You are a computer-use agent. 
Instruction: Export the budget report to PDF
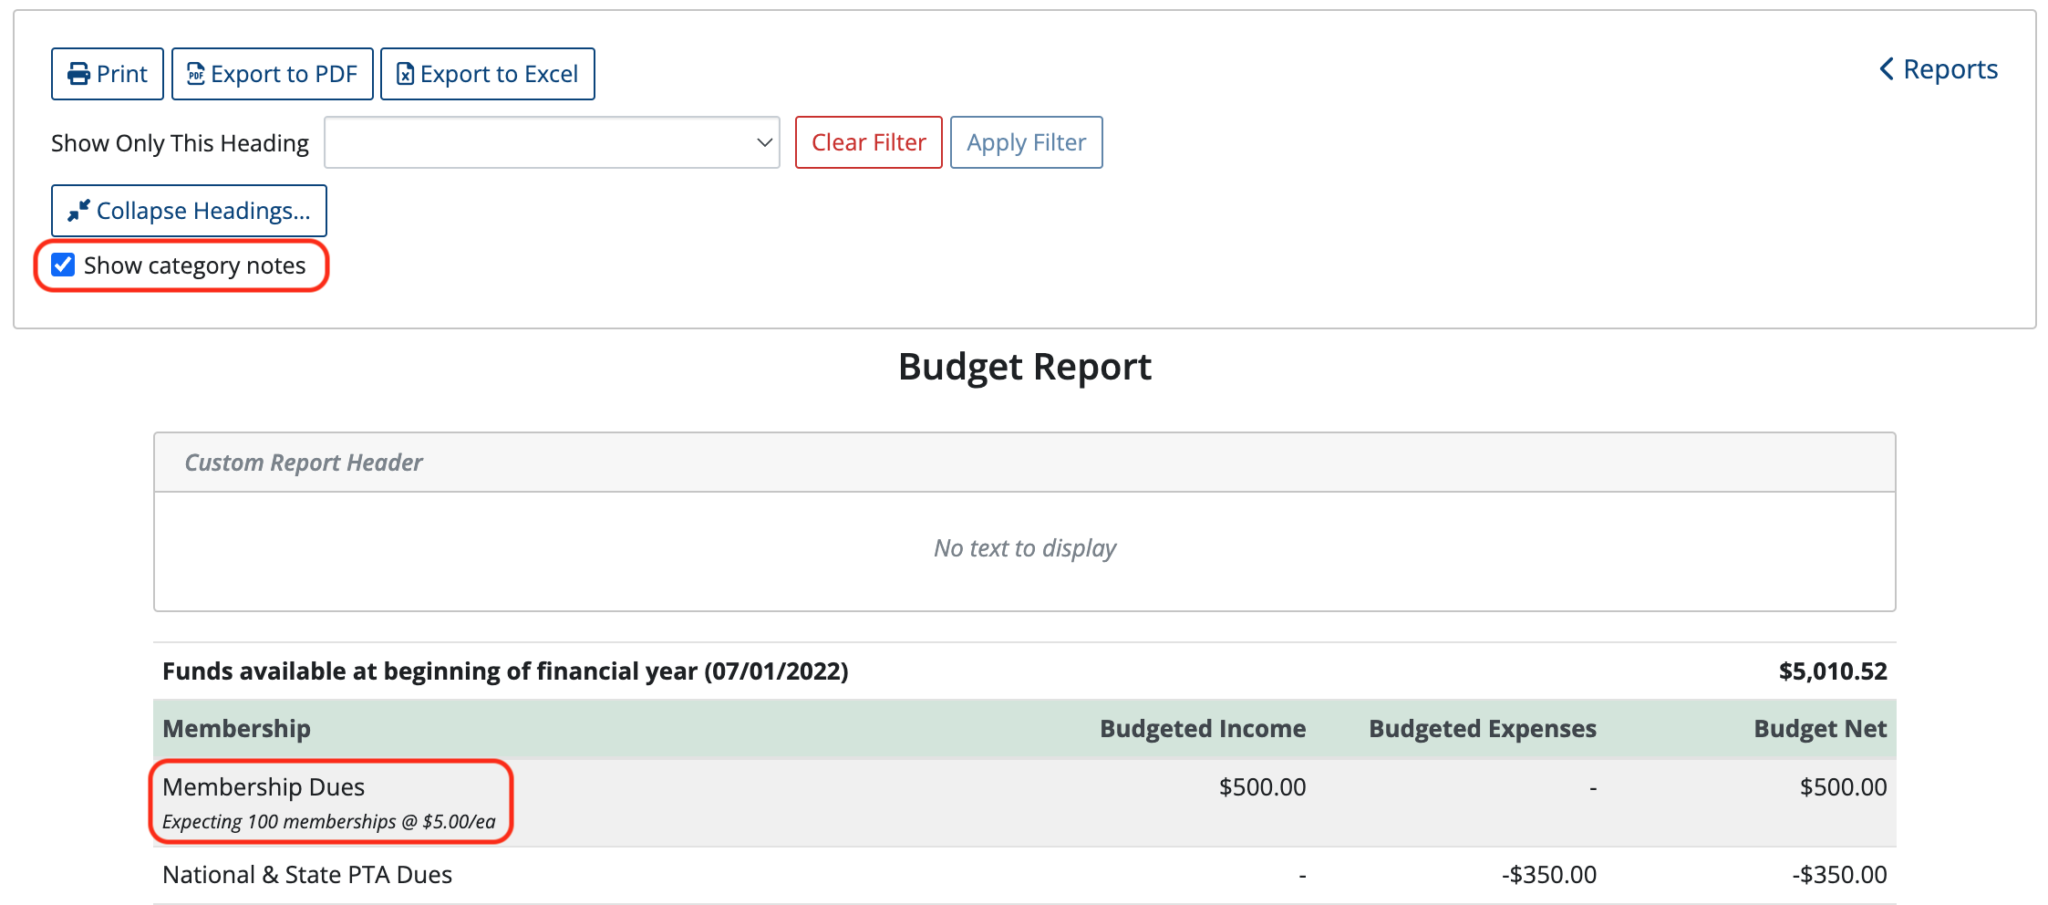(272, 73)
